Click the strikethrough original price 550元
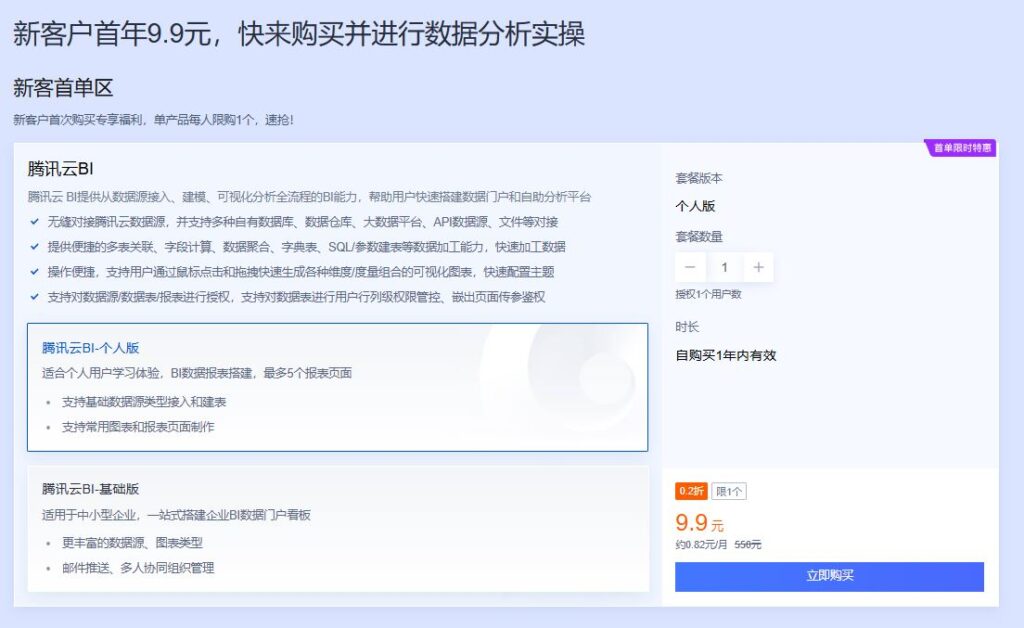 point(748,544)
